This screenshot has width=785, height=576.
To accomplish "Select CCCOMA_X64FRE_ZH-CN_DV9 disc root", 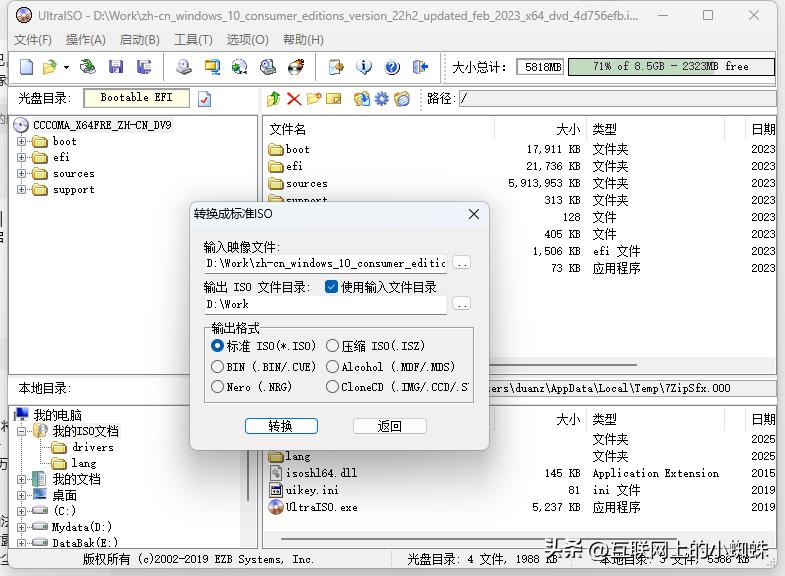I will click(102, 125).
